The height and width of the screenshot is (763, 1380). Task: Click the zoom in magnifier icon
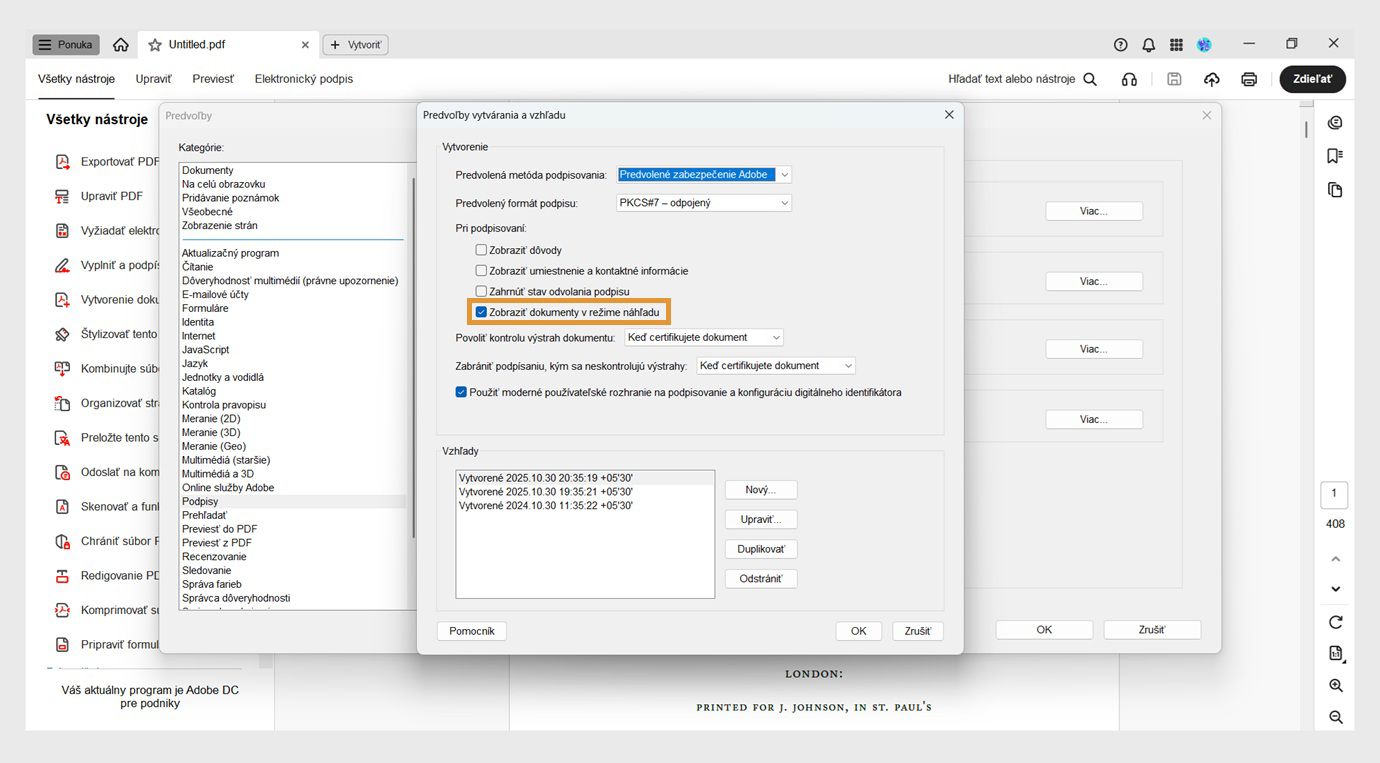[x=1335, y=686]
